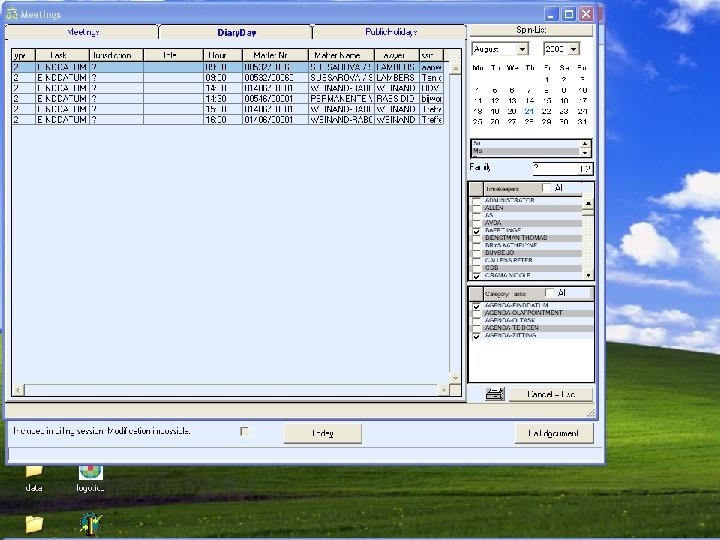Select day 14 in the calendar

coord(529,101)
